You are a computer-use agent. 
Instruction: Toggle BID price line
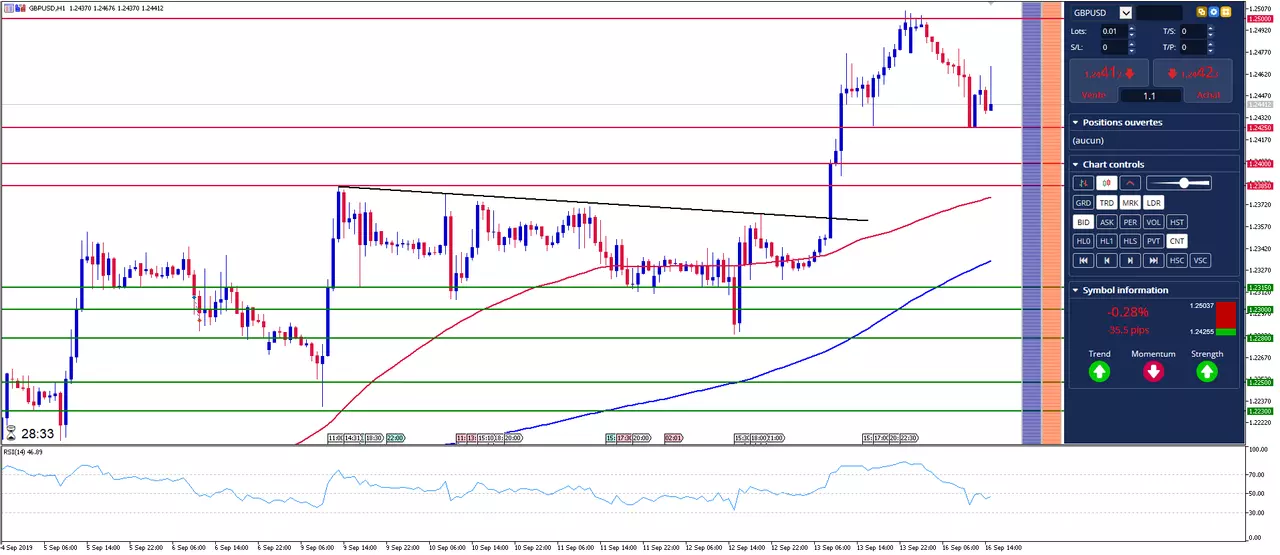1083,222
